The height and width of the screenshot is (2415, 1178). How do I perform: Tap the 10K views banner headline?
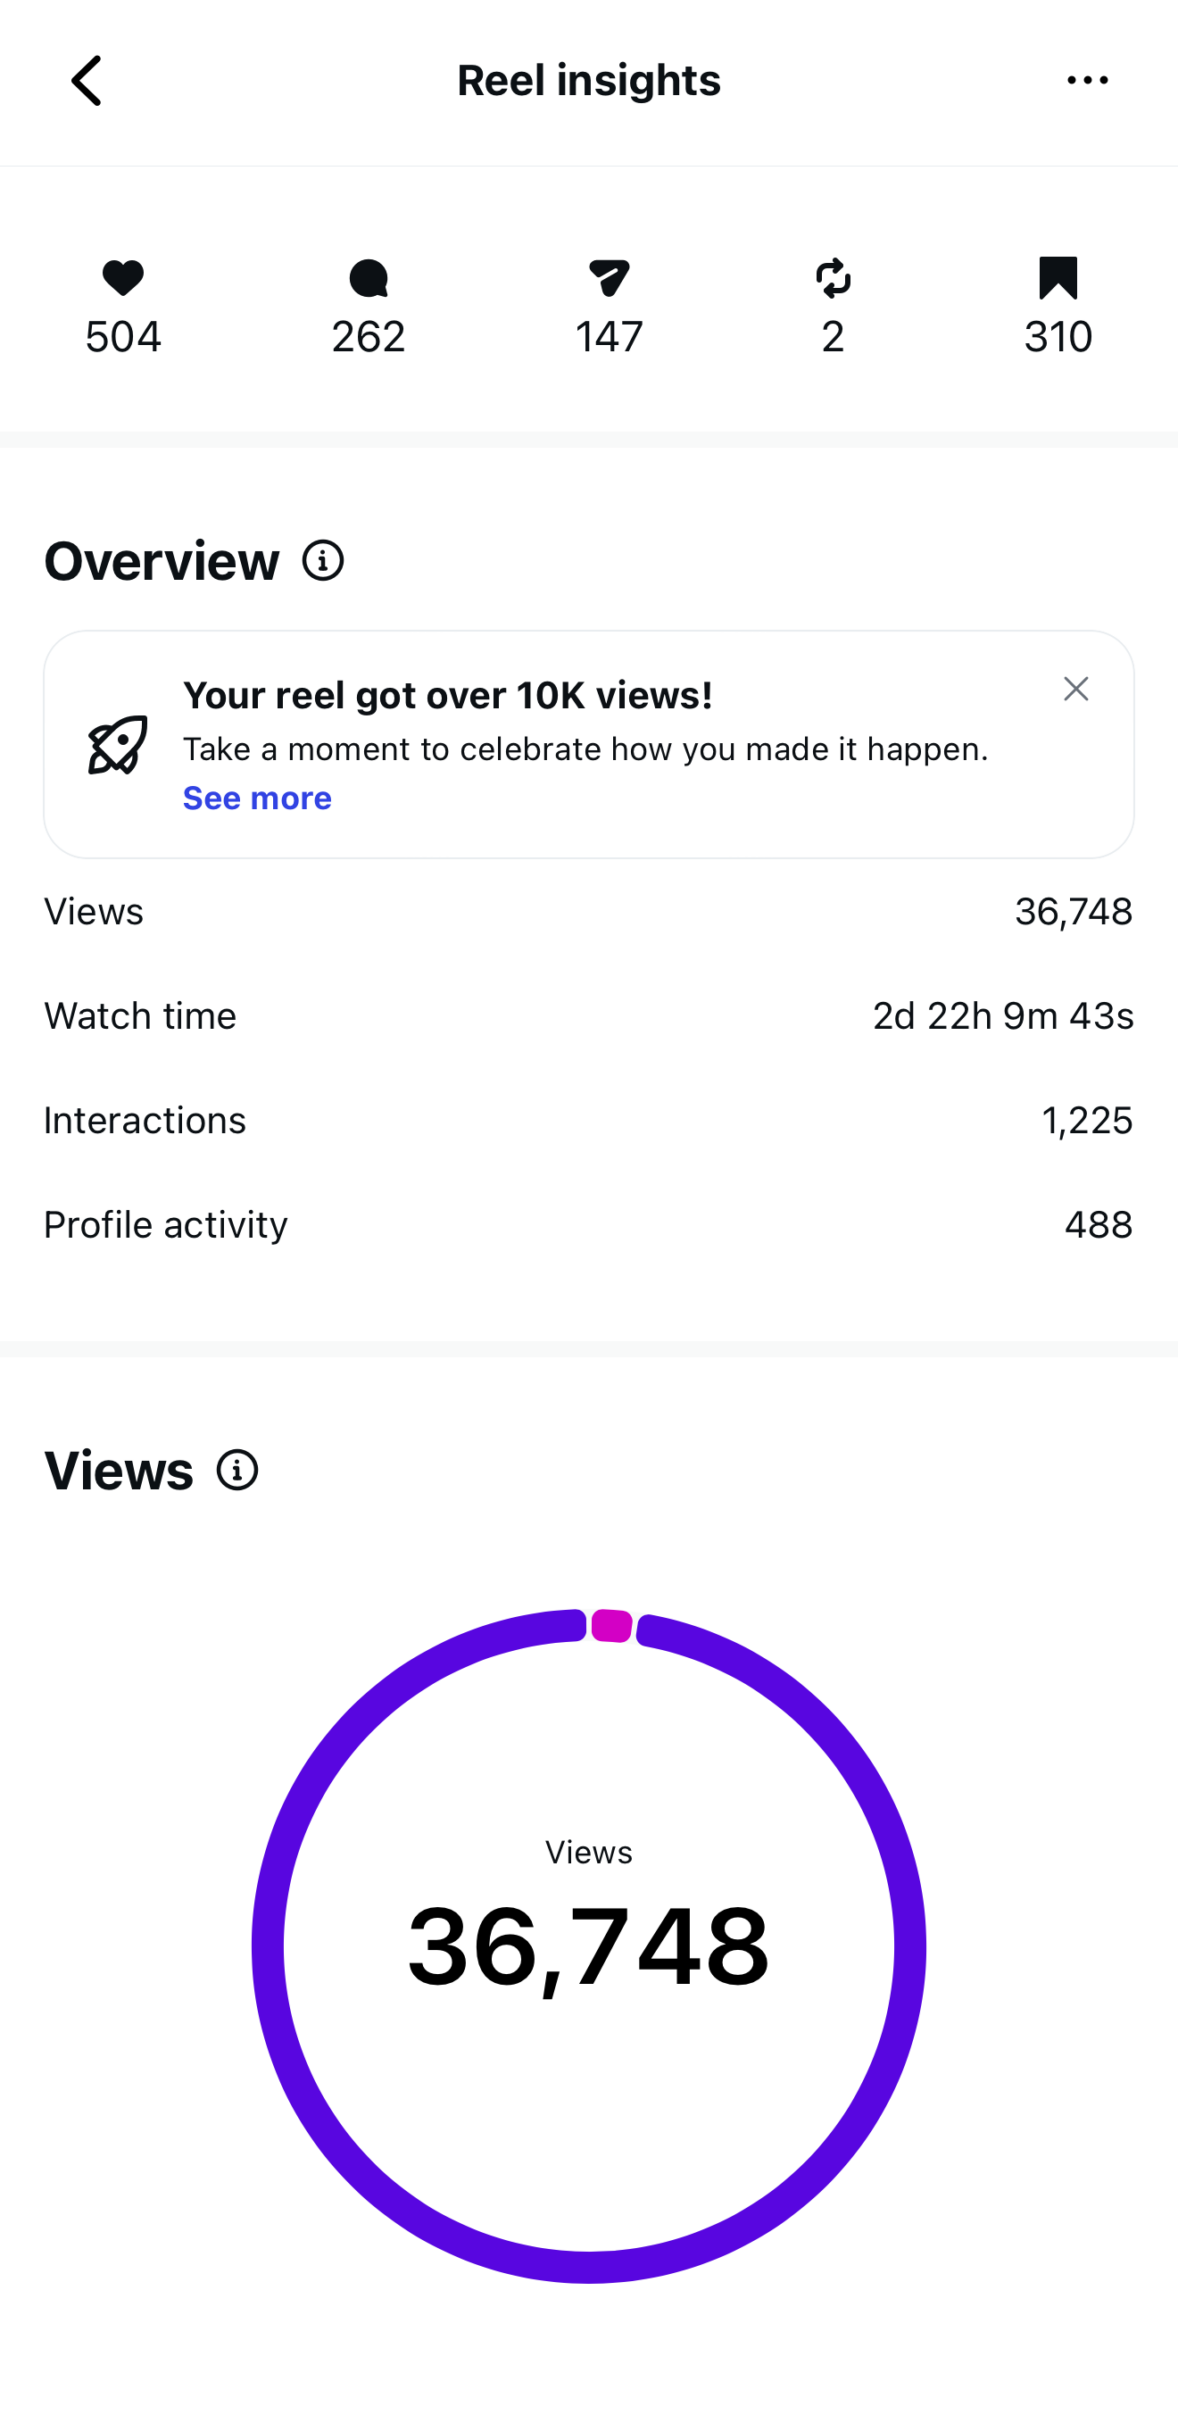click(x=448, y=696)
